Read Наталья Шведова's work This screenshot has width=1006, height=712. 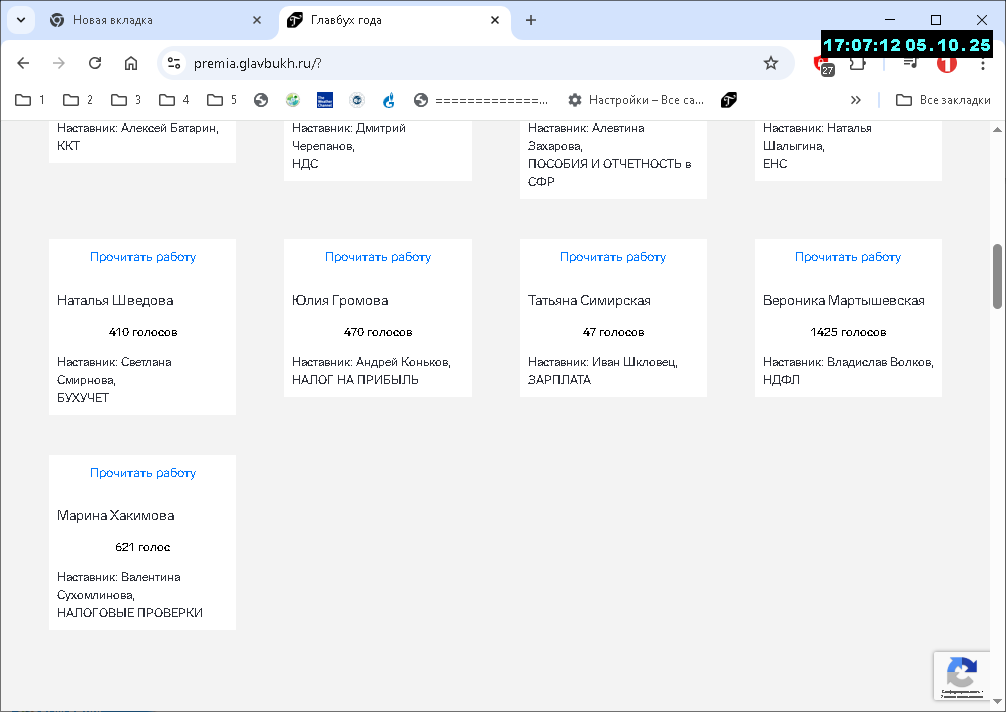pos(142,257)
